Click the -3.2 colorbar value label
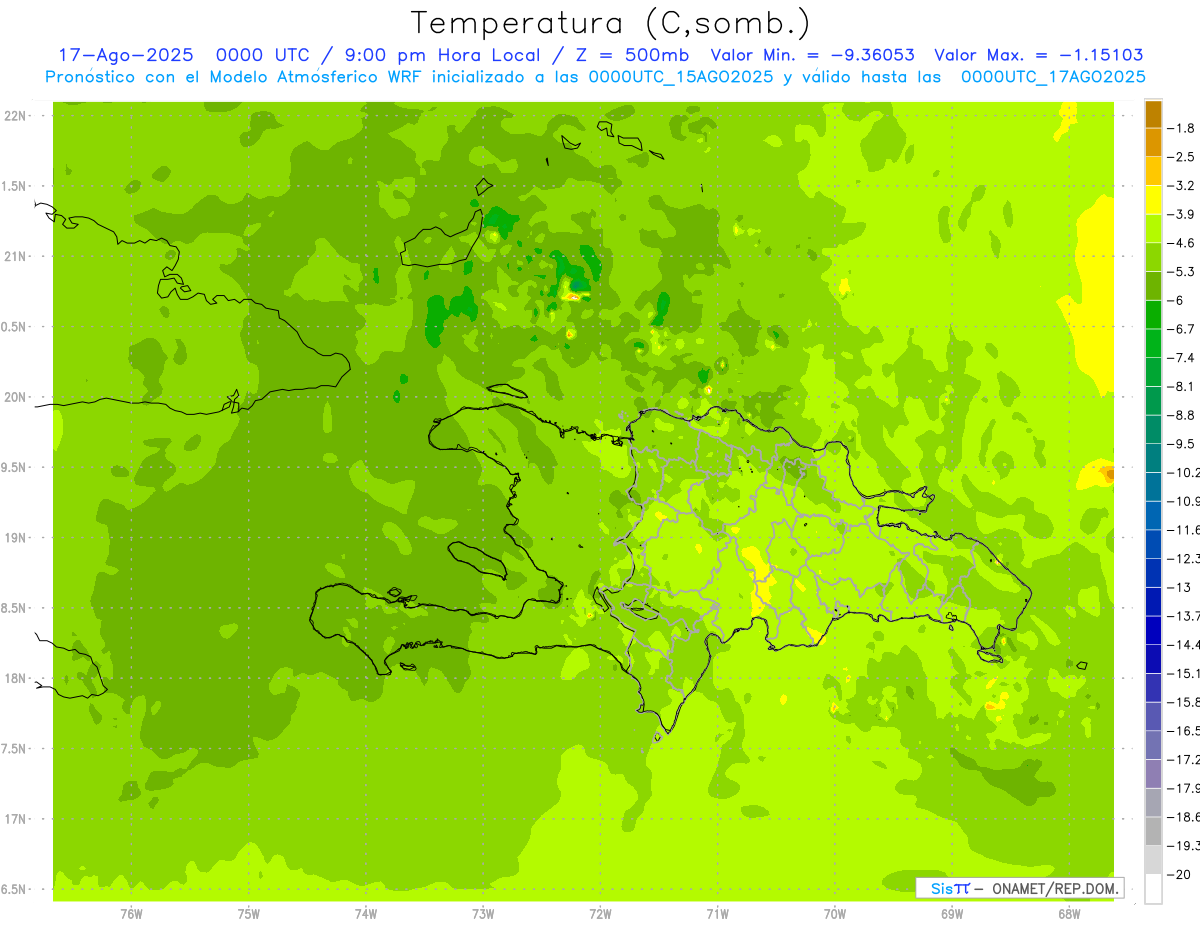The image size is (1200, 927). [1183, 186]
